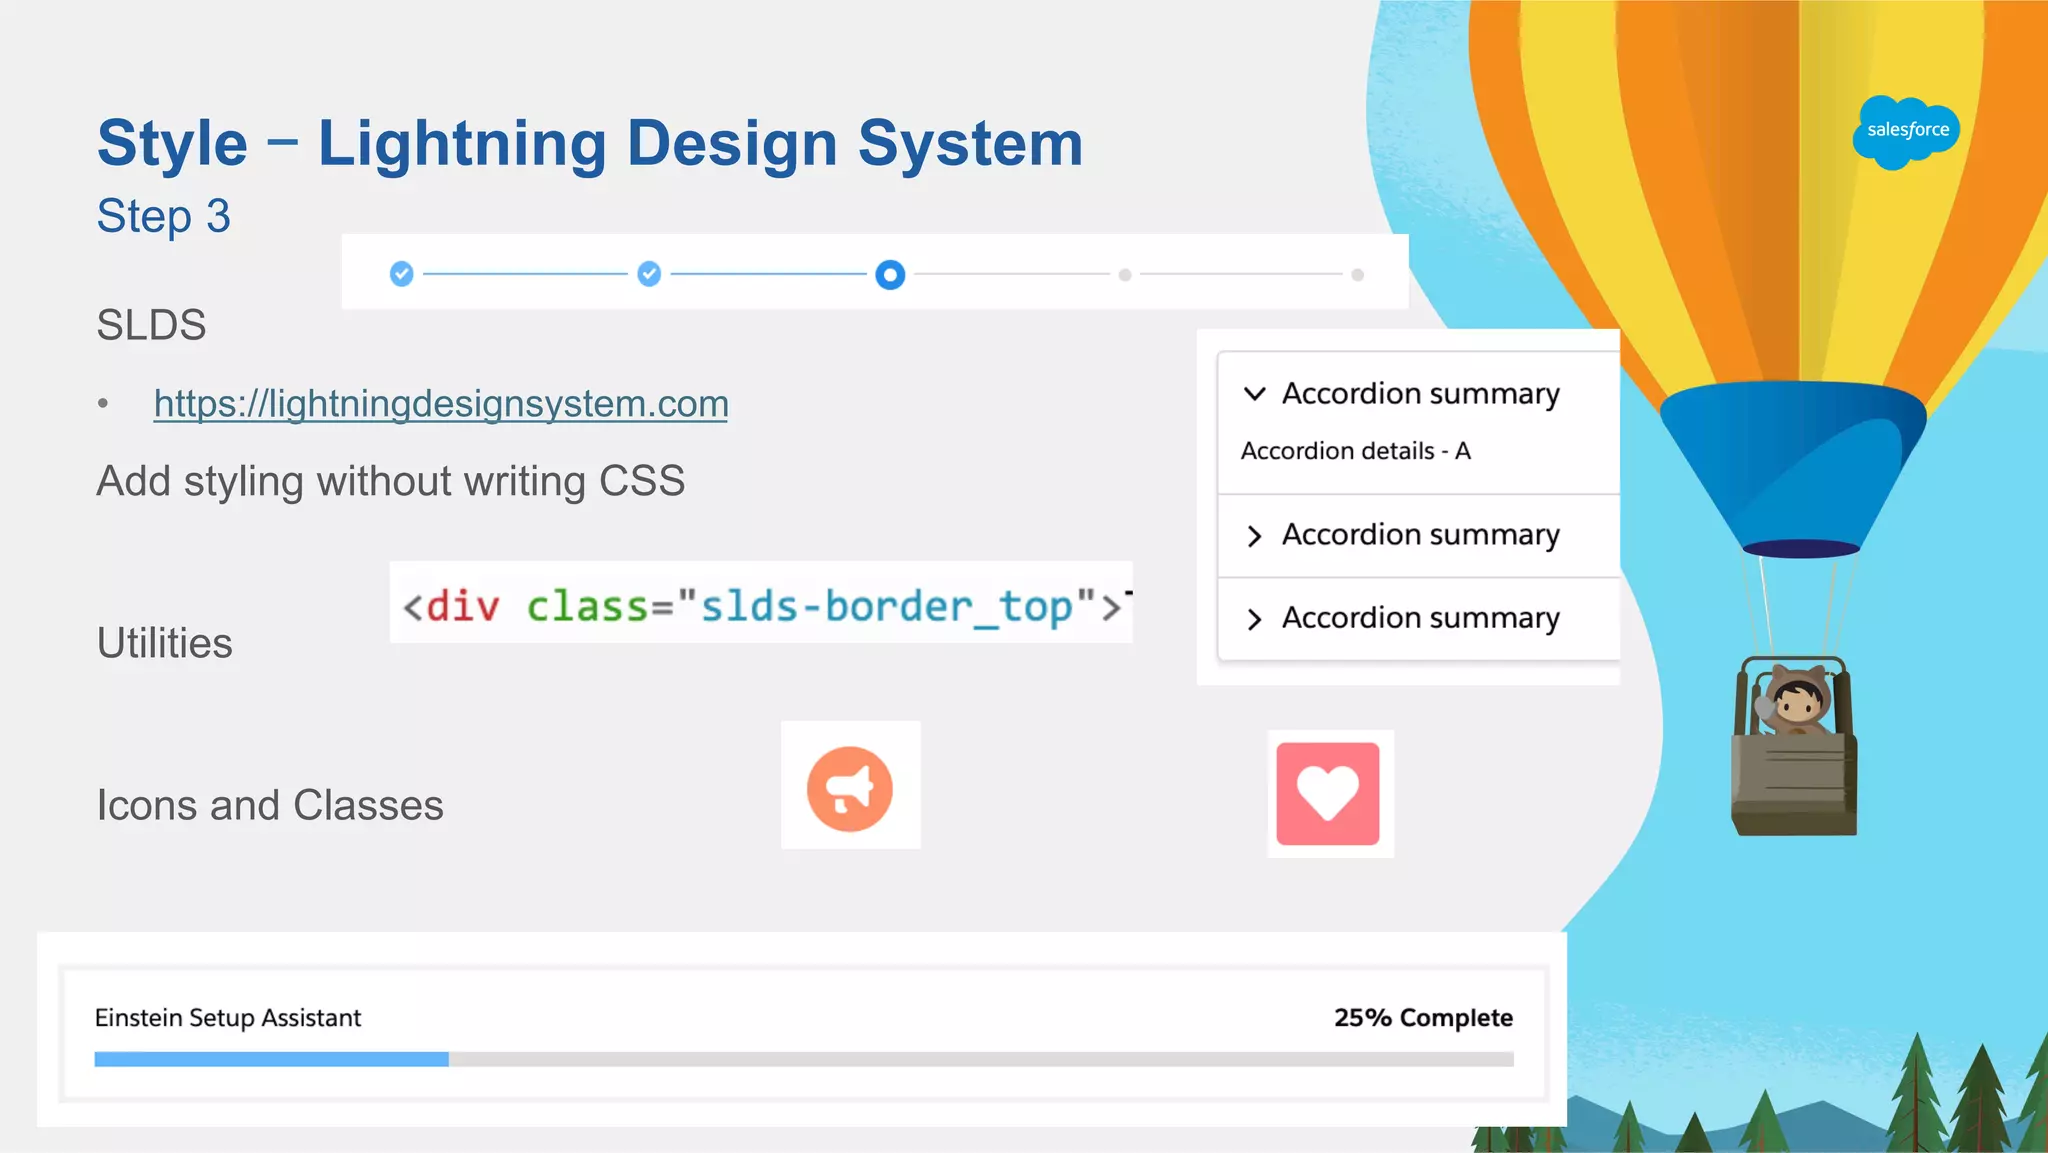Click the 'Style – Lightning Design System' title
This screenshot has width=2048, height=1153.
[x=590, y=143]
